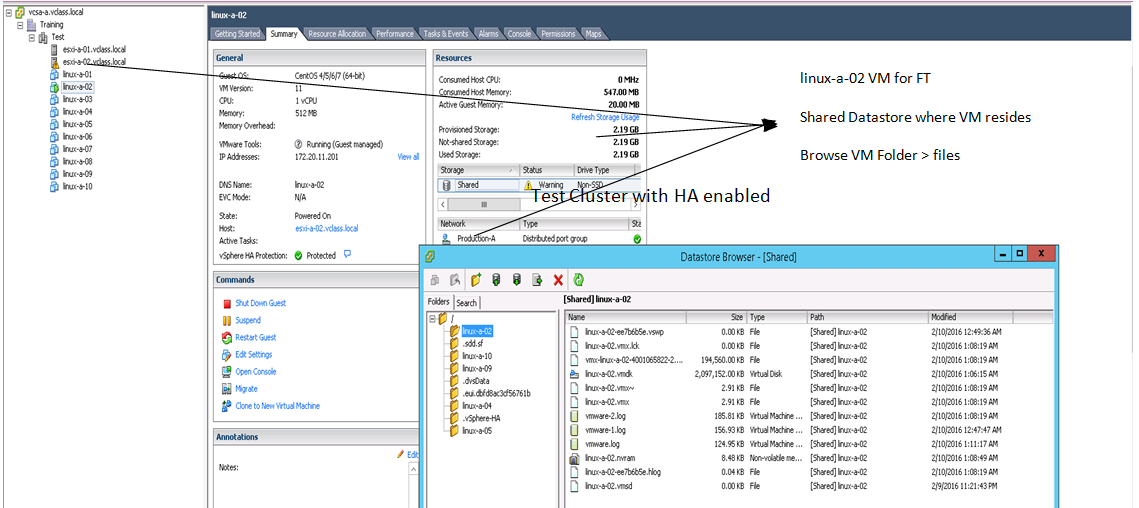Click the Storage table horizontal scrollbar thumb
Screen dimensions: 1139x508
484,205
